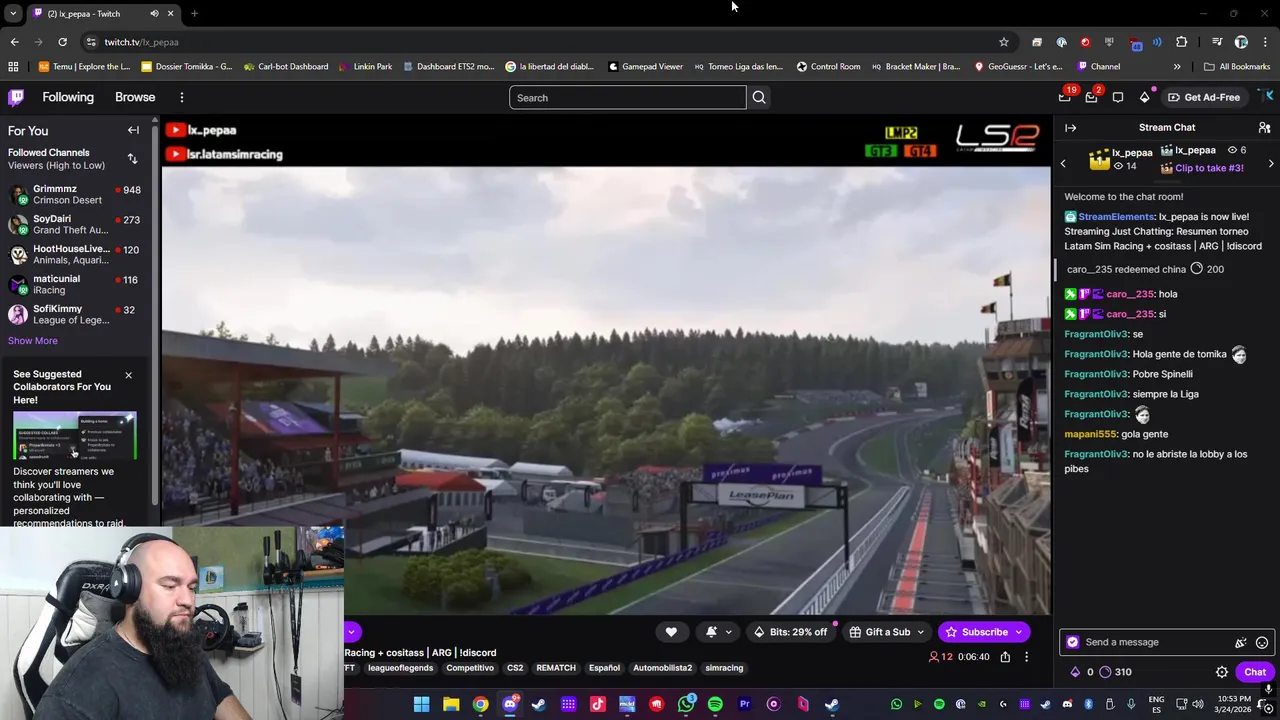Toggle the follow heart button

pos(671,632)
